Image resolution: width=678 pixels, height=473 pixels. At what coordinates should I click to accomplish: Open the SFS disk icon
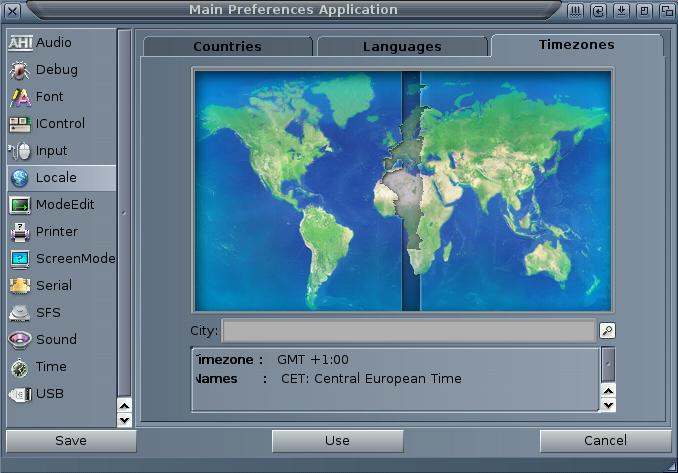(20, 313)
